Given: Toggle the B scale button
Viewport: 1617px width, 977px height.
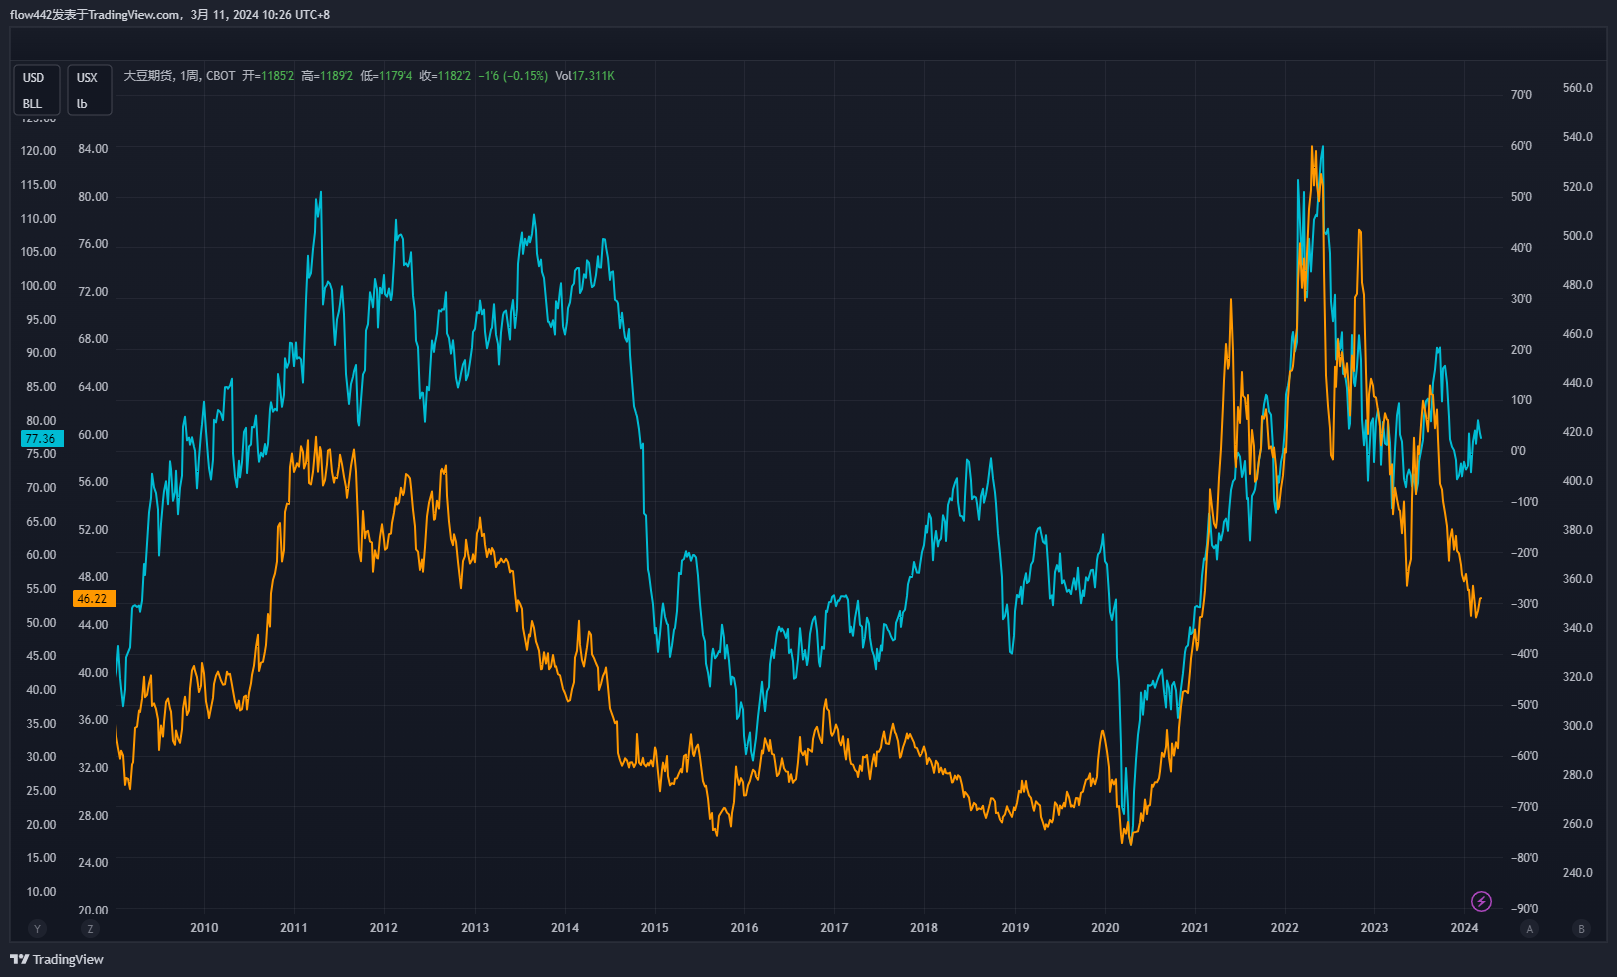Looking at the screenshot, I should pos(1581,929).
